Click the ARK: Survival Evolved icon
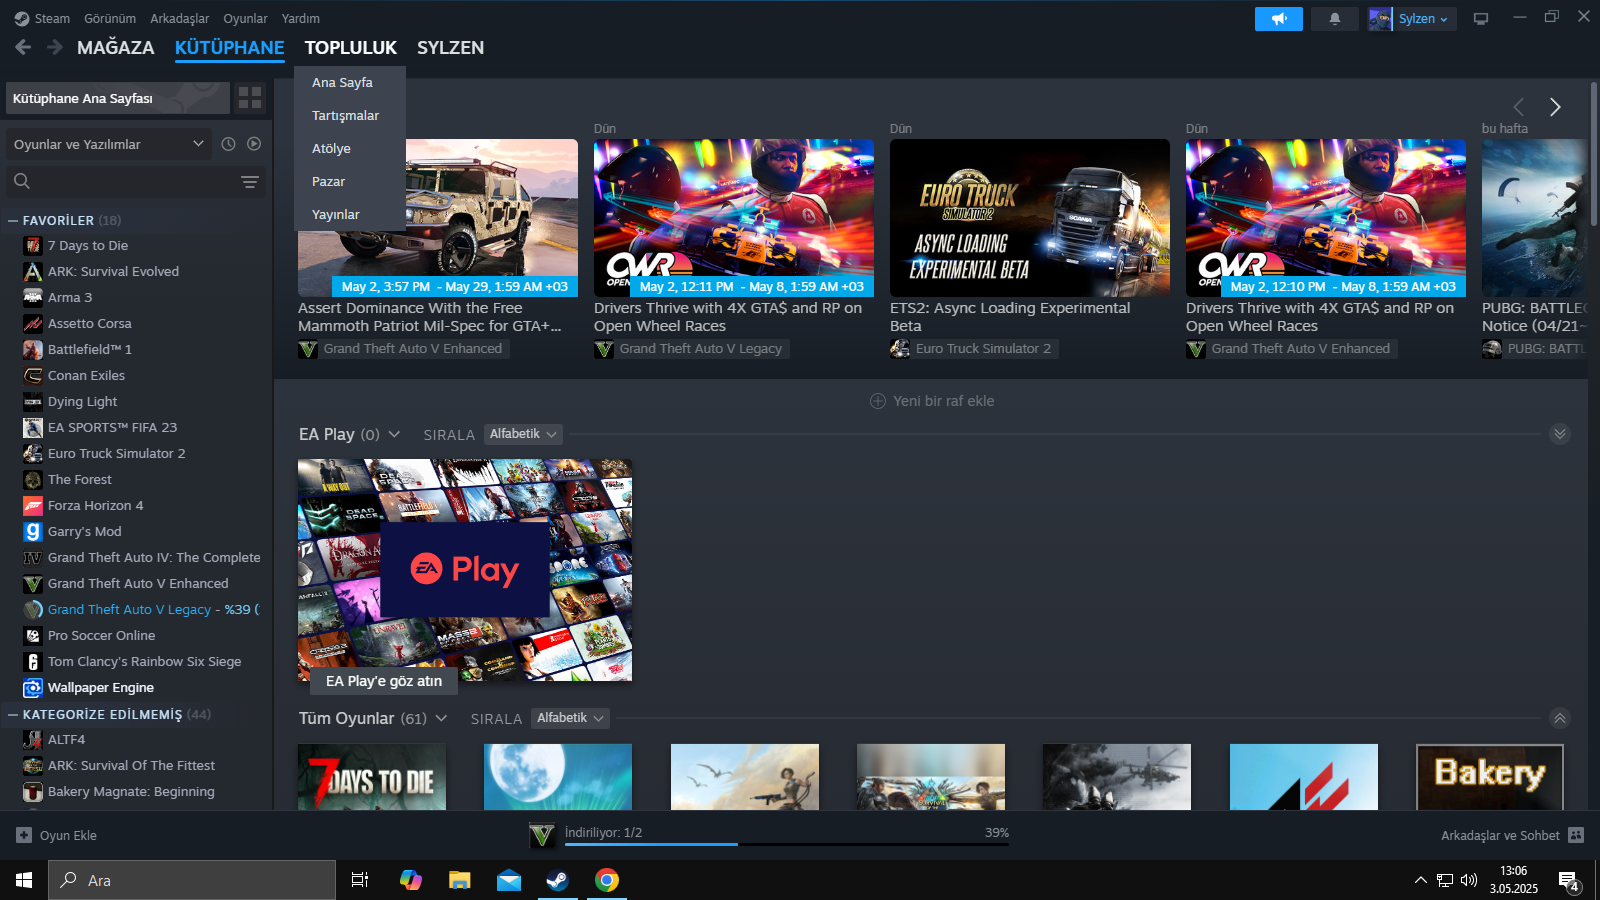 33,271
